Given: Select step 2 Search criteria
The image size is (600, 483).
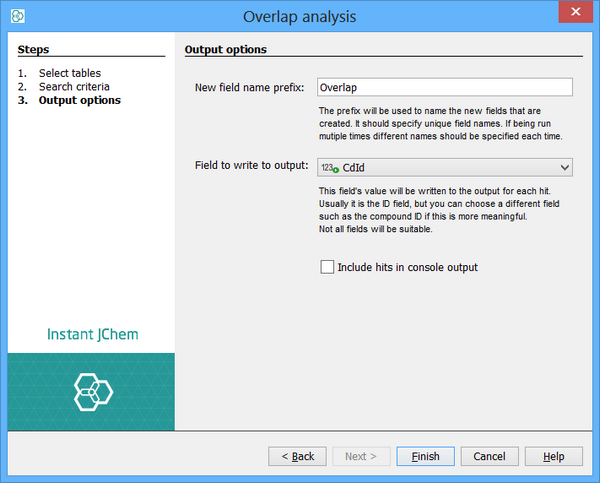Looking at the screenshot, I should (74, 87).
